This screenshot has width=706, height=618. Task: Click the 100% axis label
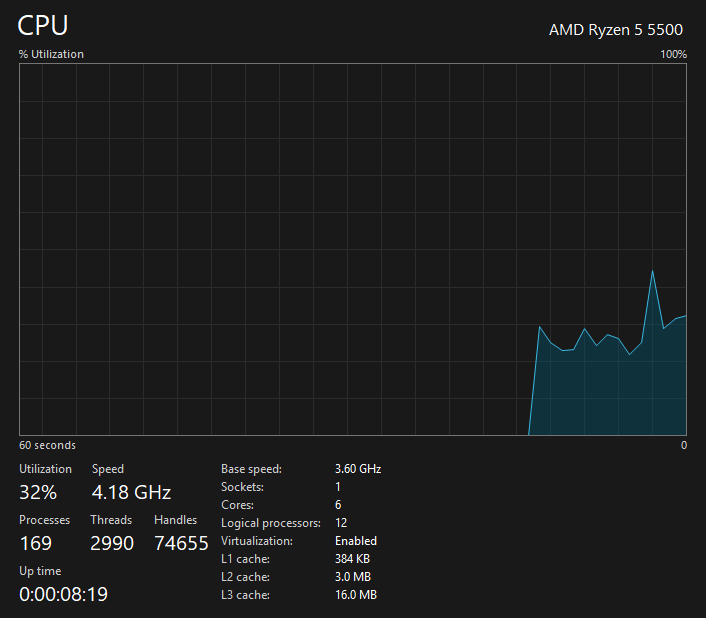click(x=673, y=54)
